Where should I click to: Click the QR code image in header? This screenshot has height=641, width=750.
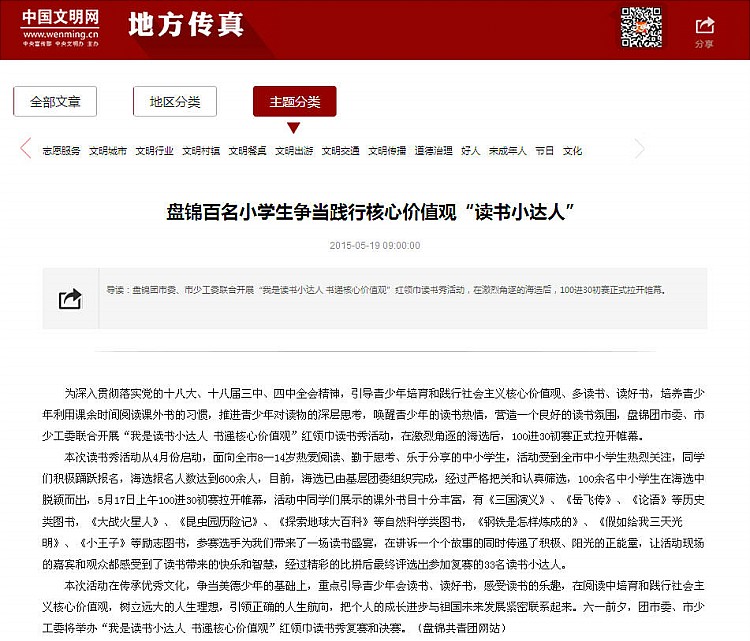click(x=641, y=27)
